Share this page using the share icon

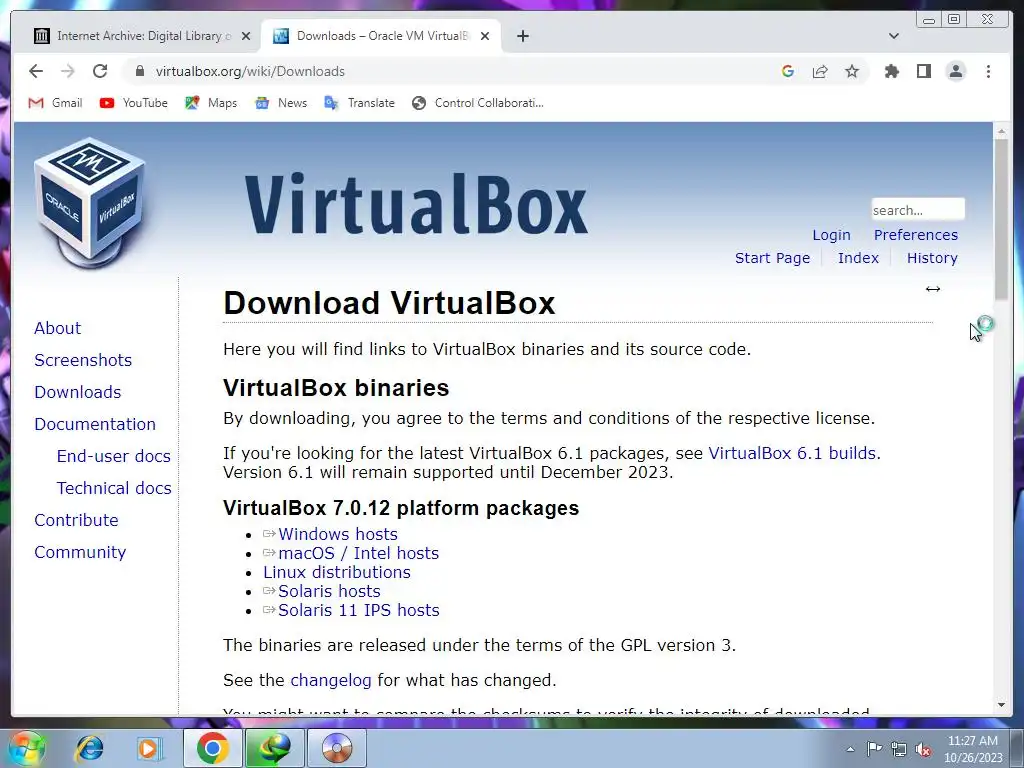(x=820, y=71)
